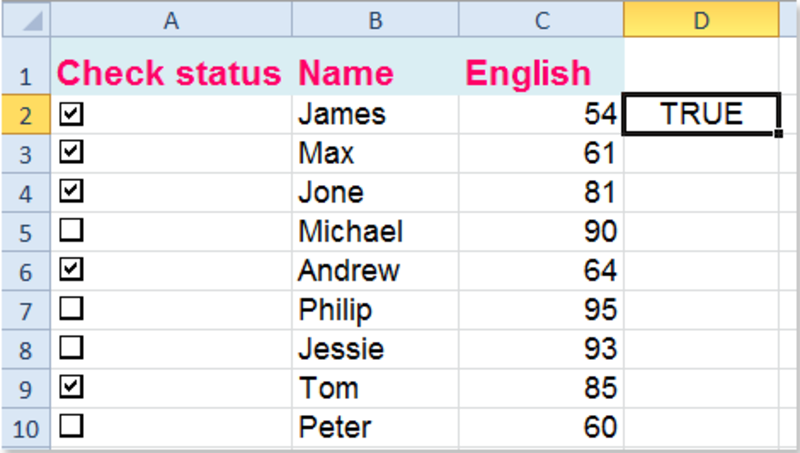The image size is (800, 453).
Task: Enable the checkbox next to Jessie
Action: click(71, 348)
